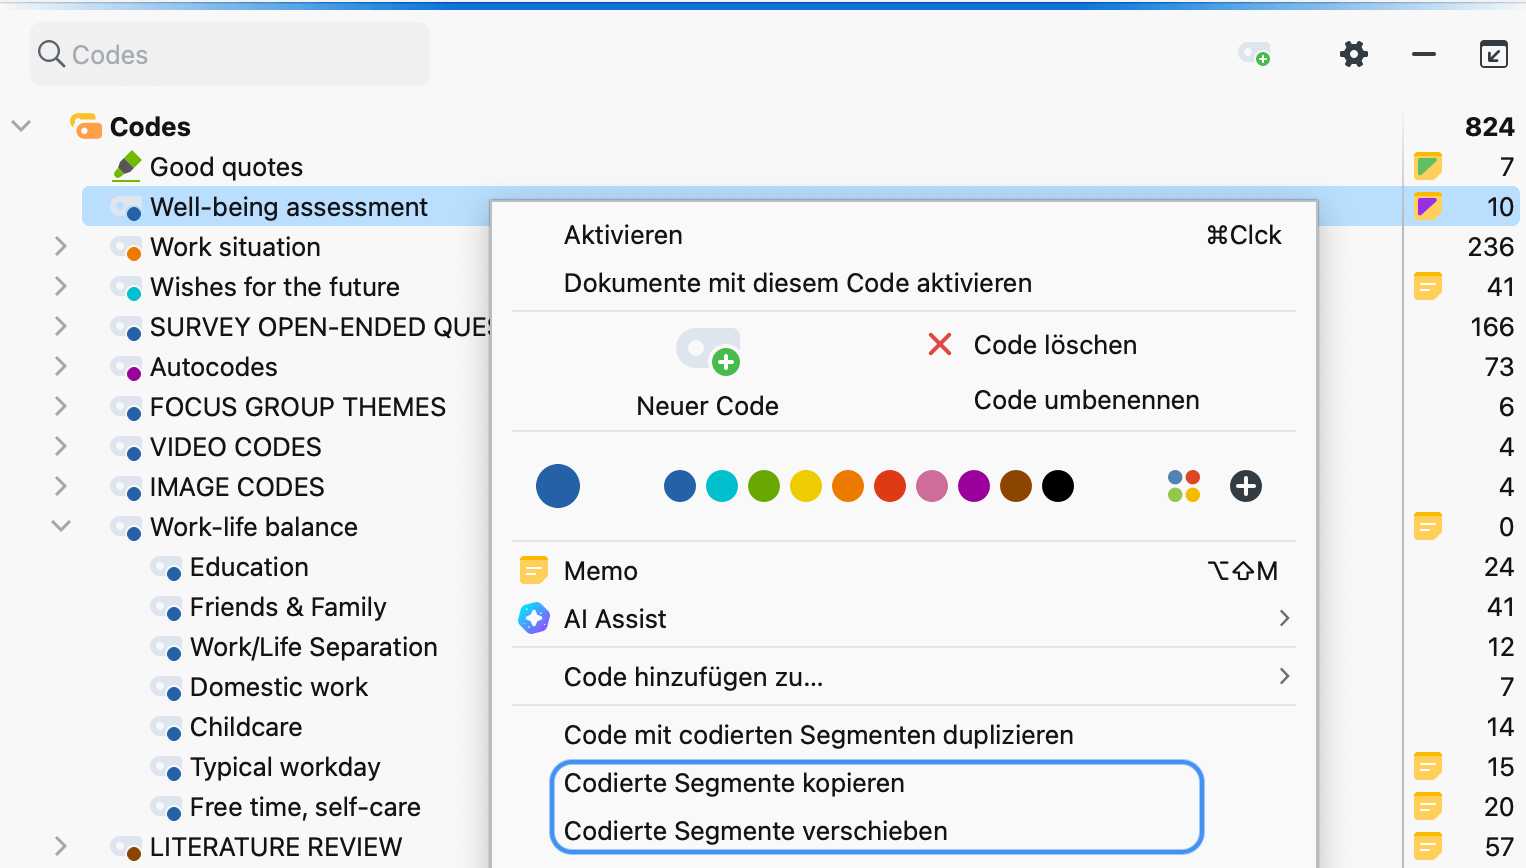This screenshot has width=1526, height=868.
Task: Click the search magnifier icon
Action: pyautogui.click(x=51, y=53)
